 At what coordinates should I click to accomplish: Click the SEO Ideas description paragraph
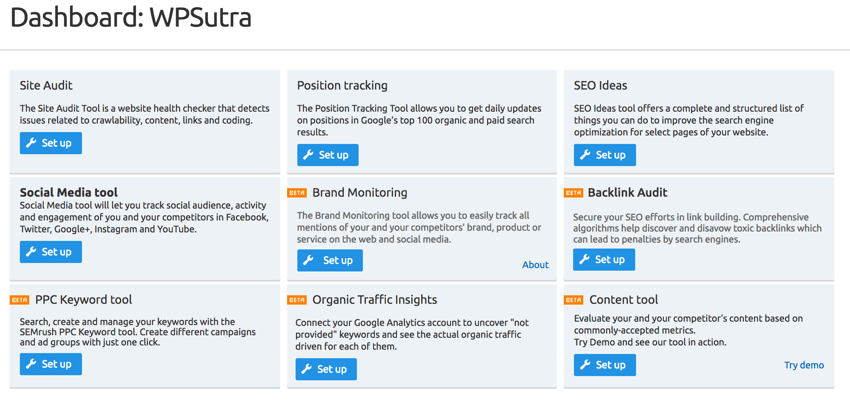[689, 120]
